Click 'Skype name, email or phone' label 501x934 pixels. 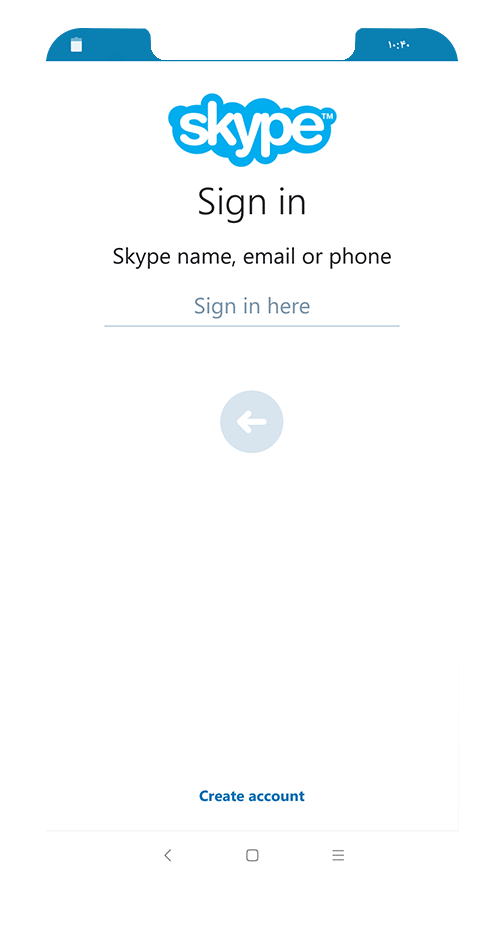[251, 257]
